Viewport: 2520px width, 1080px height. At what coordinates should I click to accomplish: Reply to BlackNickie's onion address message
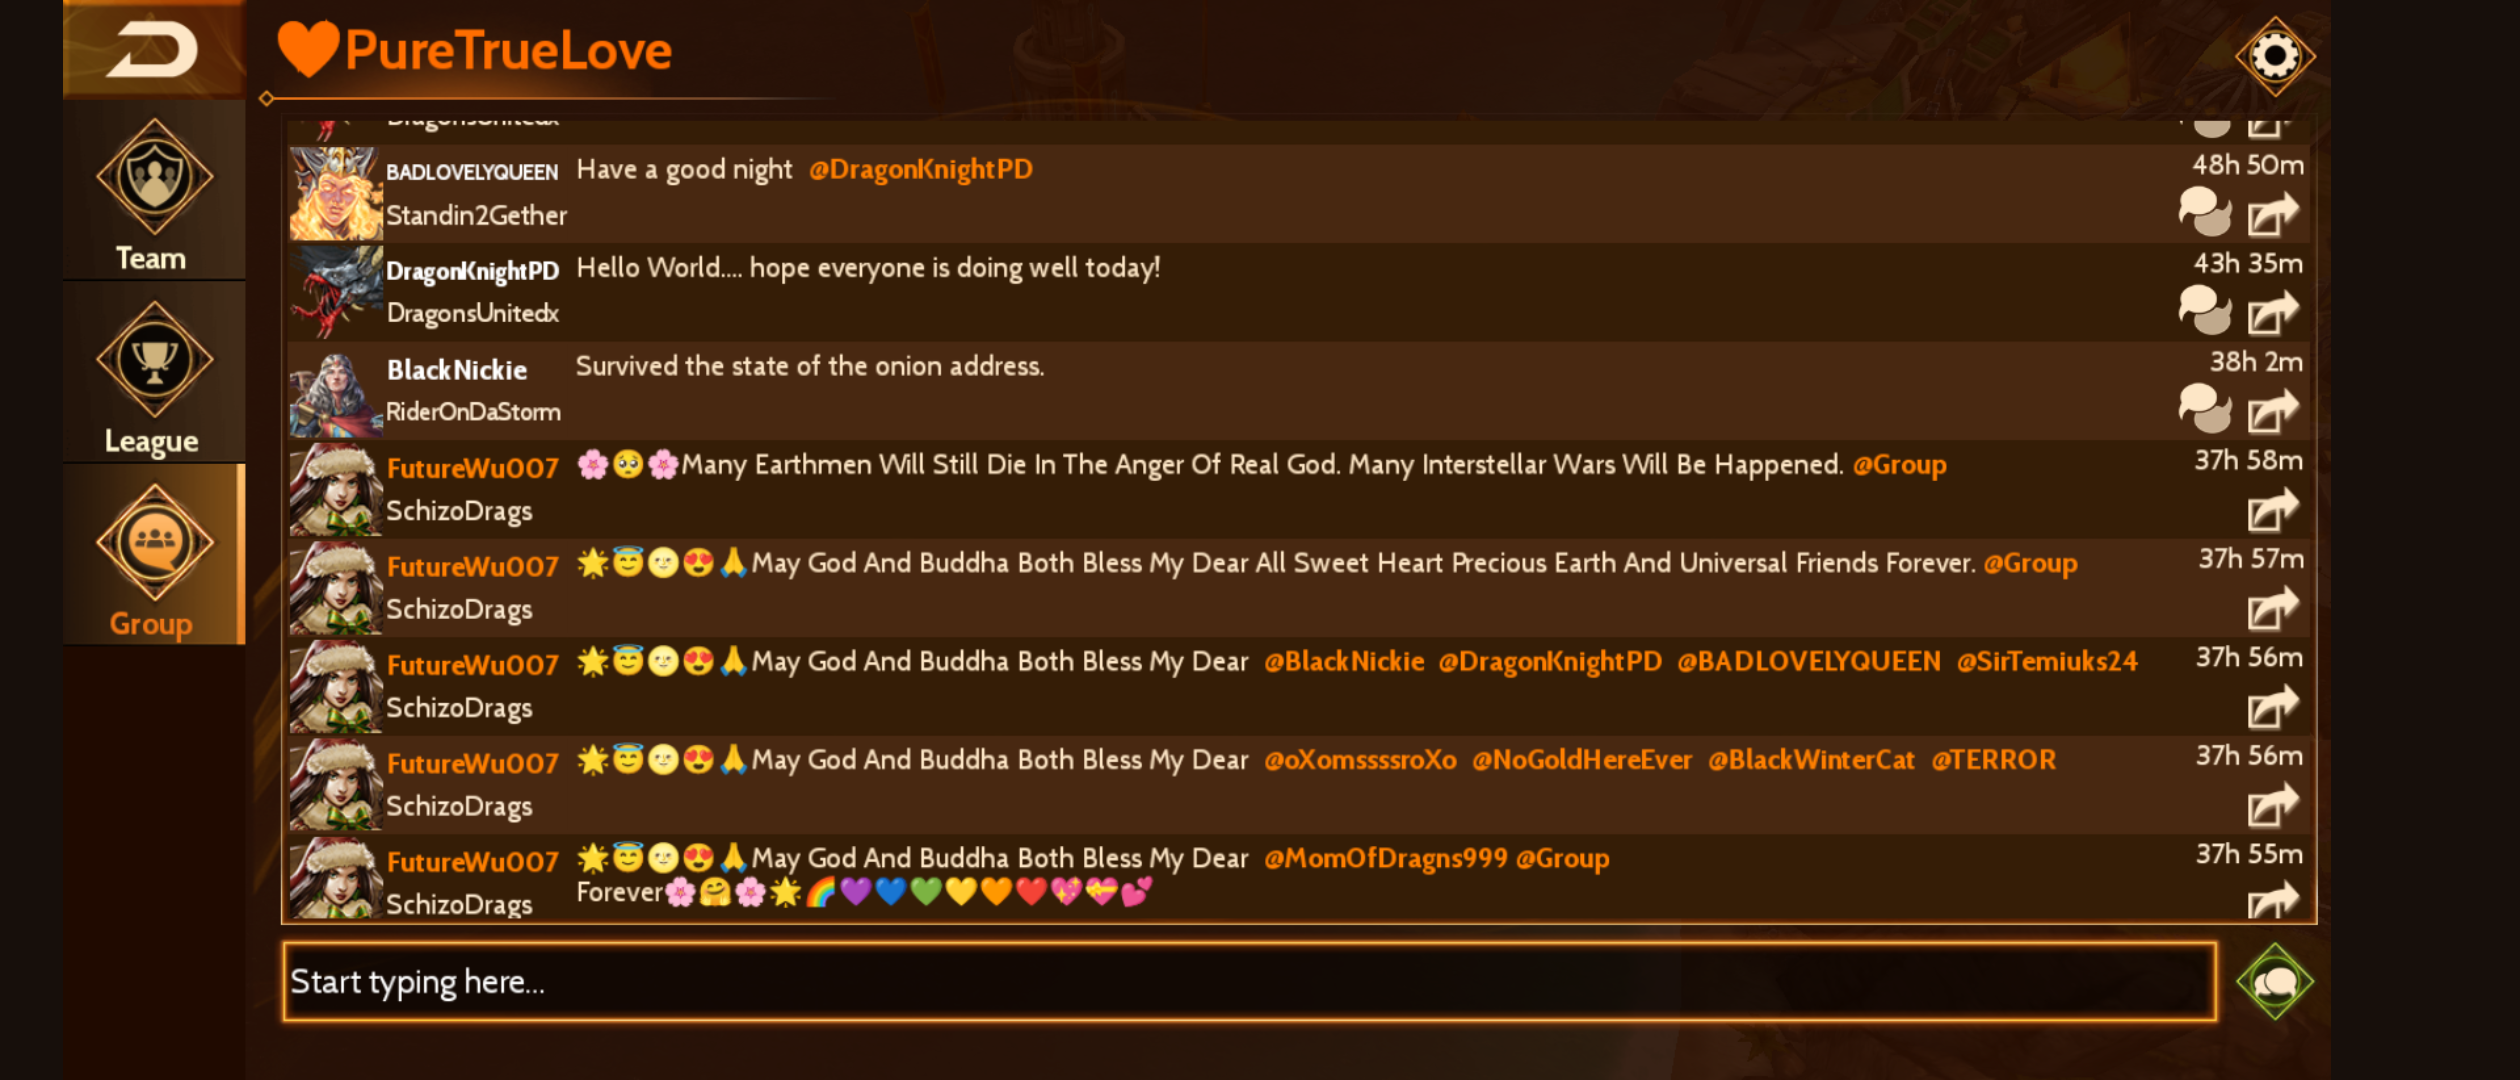point(2204,409)
